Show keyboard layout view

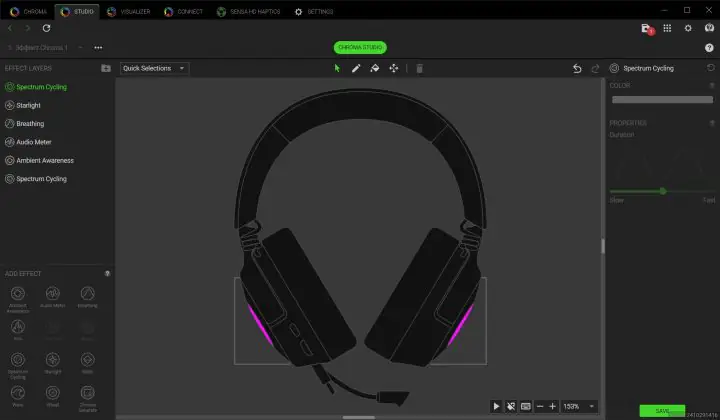526,406
